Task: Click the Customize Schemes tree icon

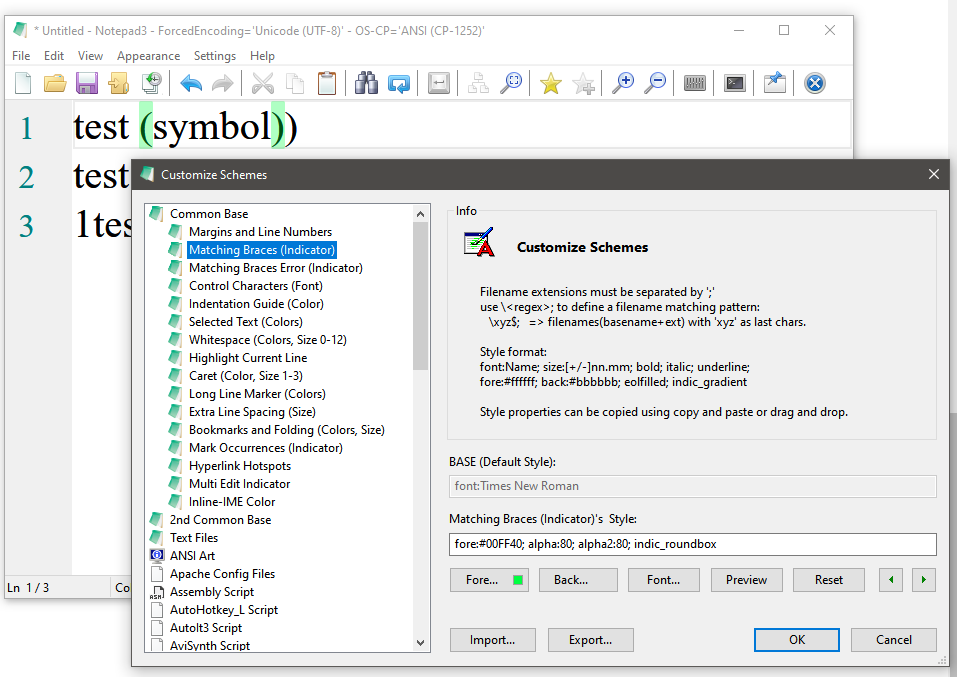Action: point(478,84)
